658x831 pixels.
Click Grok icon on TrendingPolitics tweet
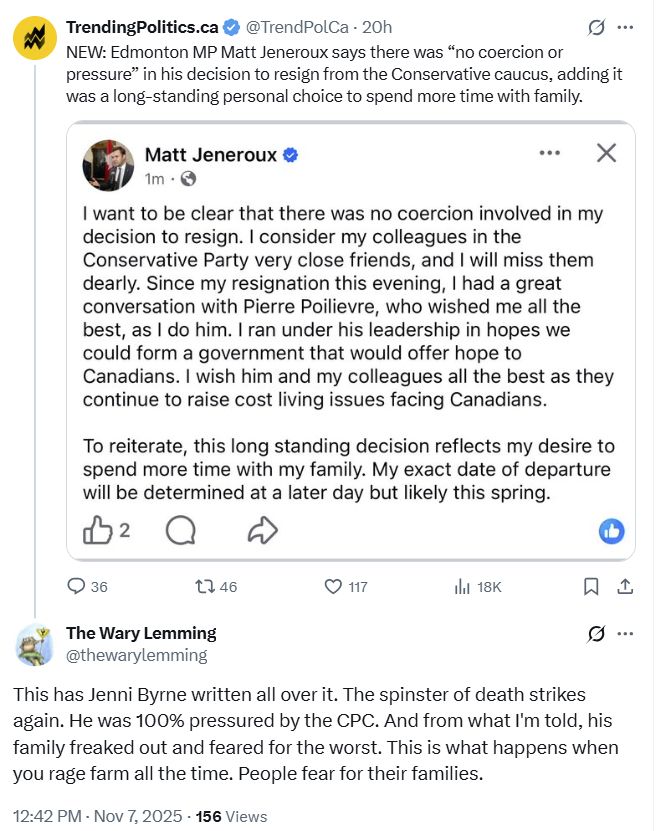click(597, 27)
